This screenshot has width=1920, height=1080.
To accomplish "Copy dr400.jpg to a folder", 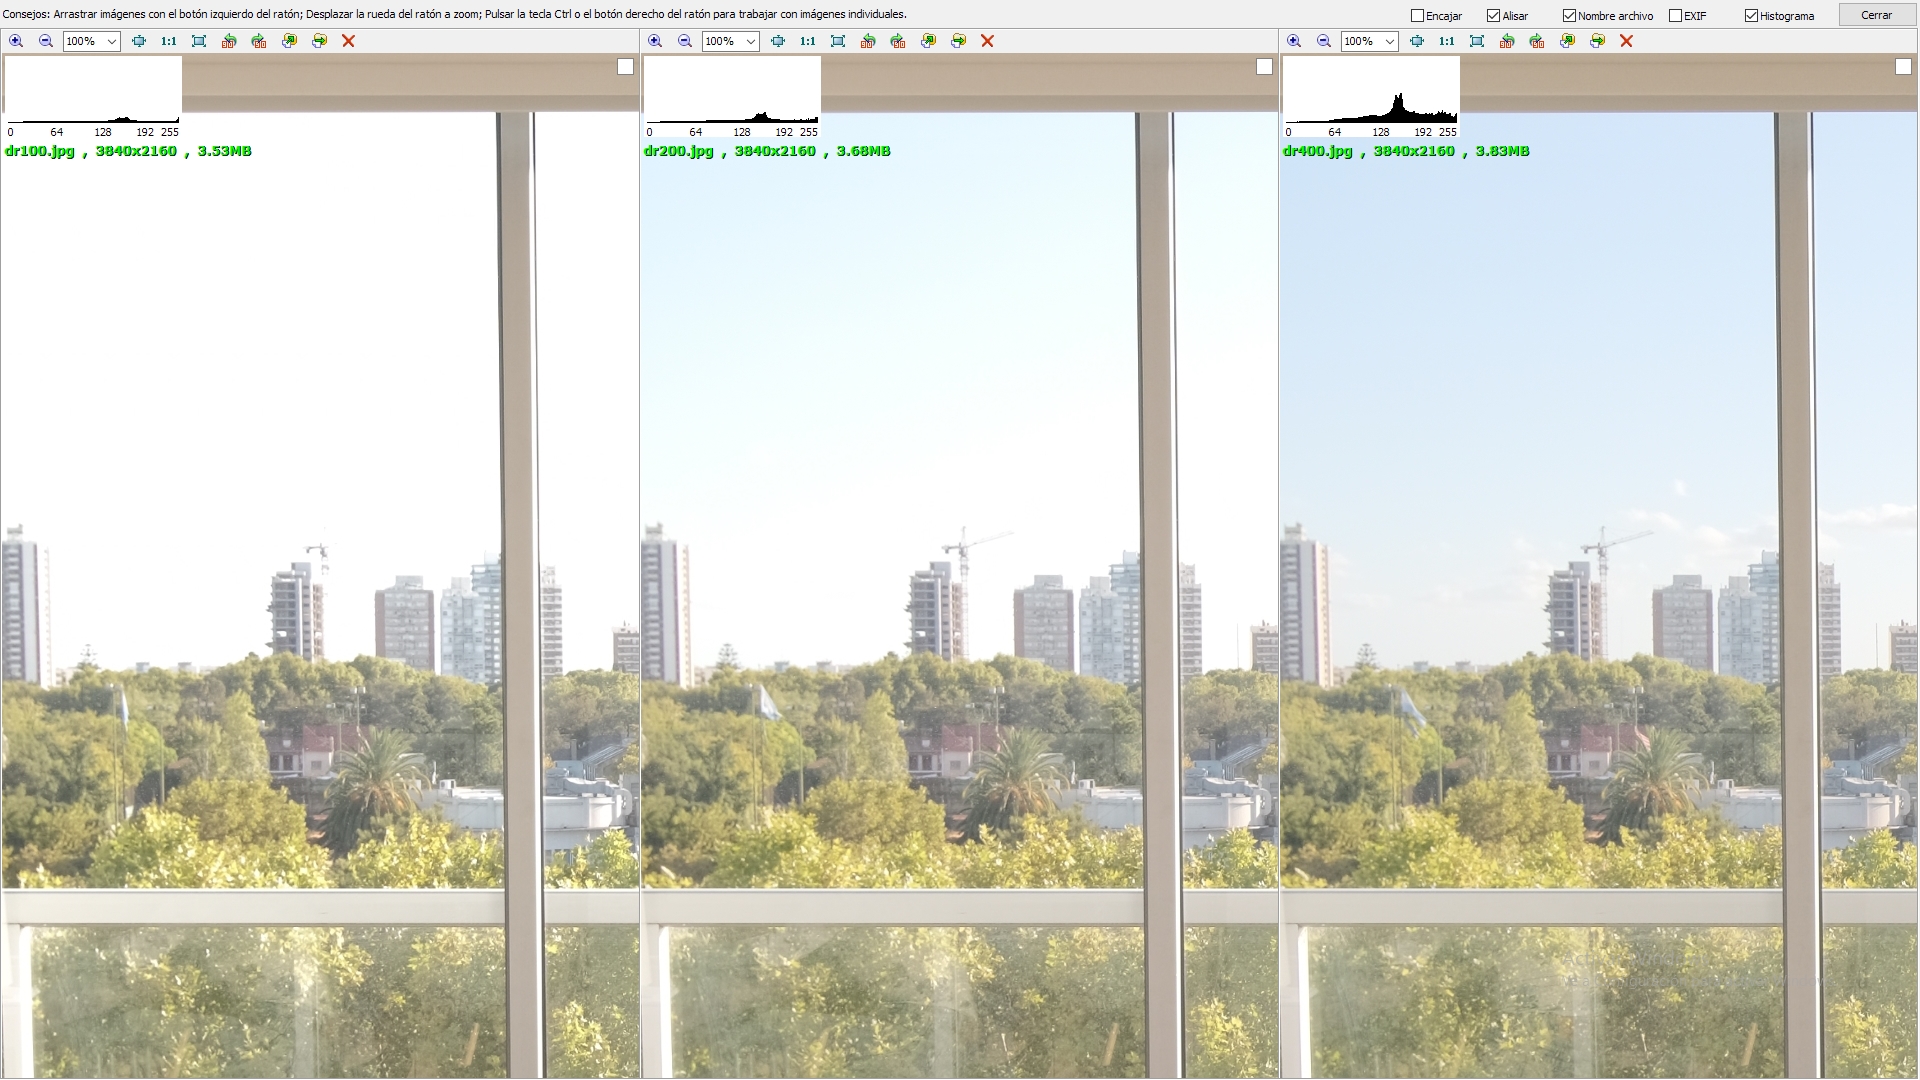I will [x=1567, y=41].
